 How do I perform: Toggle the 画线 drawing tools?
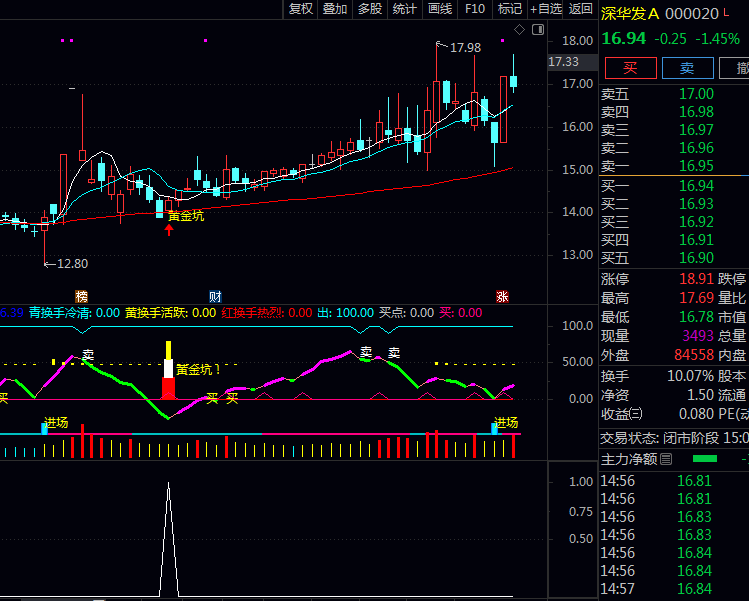click(440, 9)
